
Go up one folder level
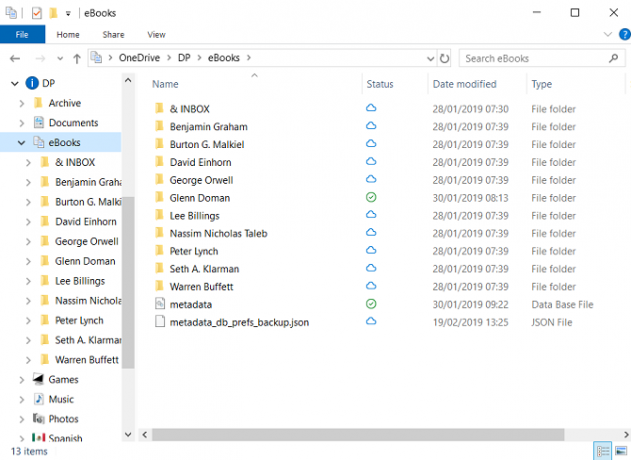[77, 59]
